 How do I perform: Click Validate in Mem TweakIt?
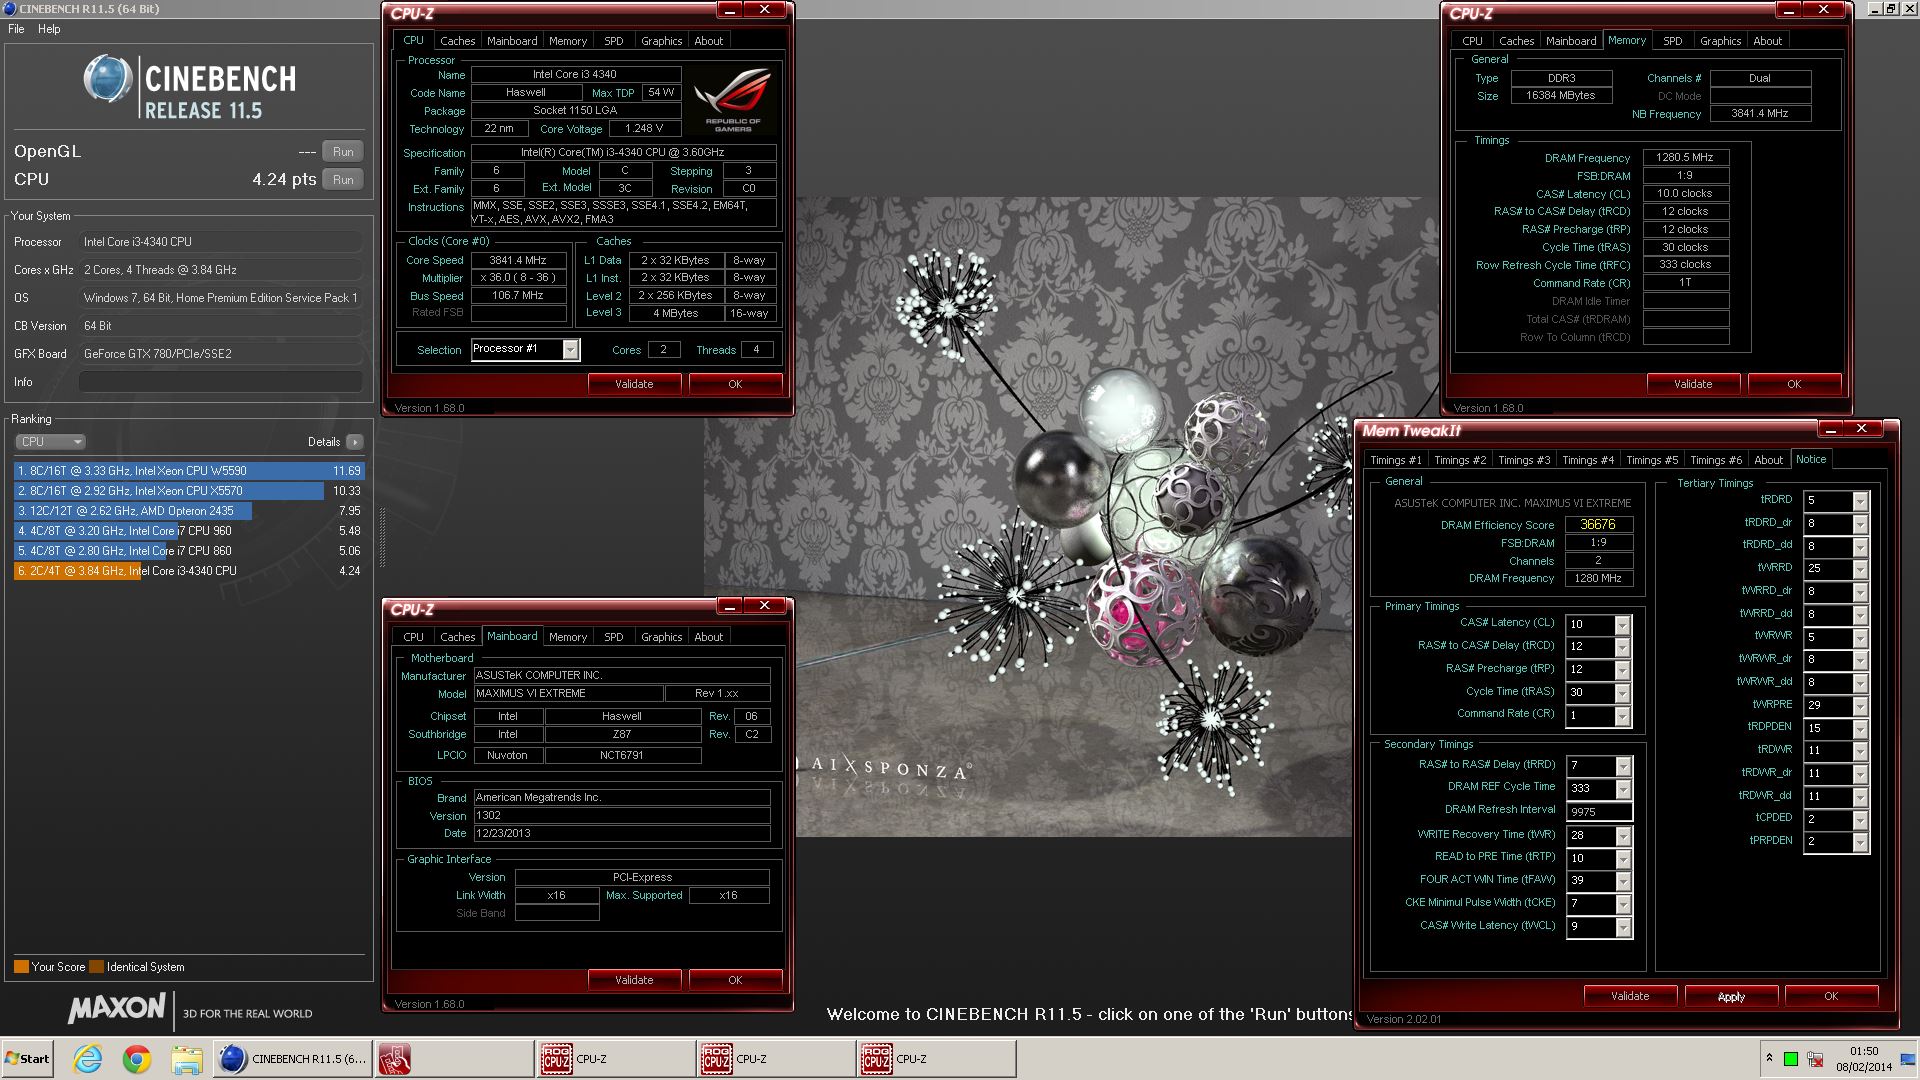(x=1630, y=996)
